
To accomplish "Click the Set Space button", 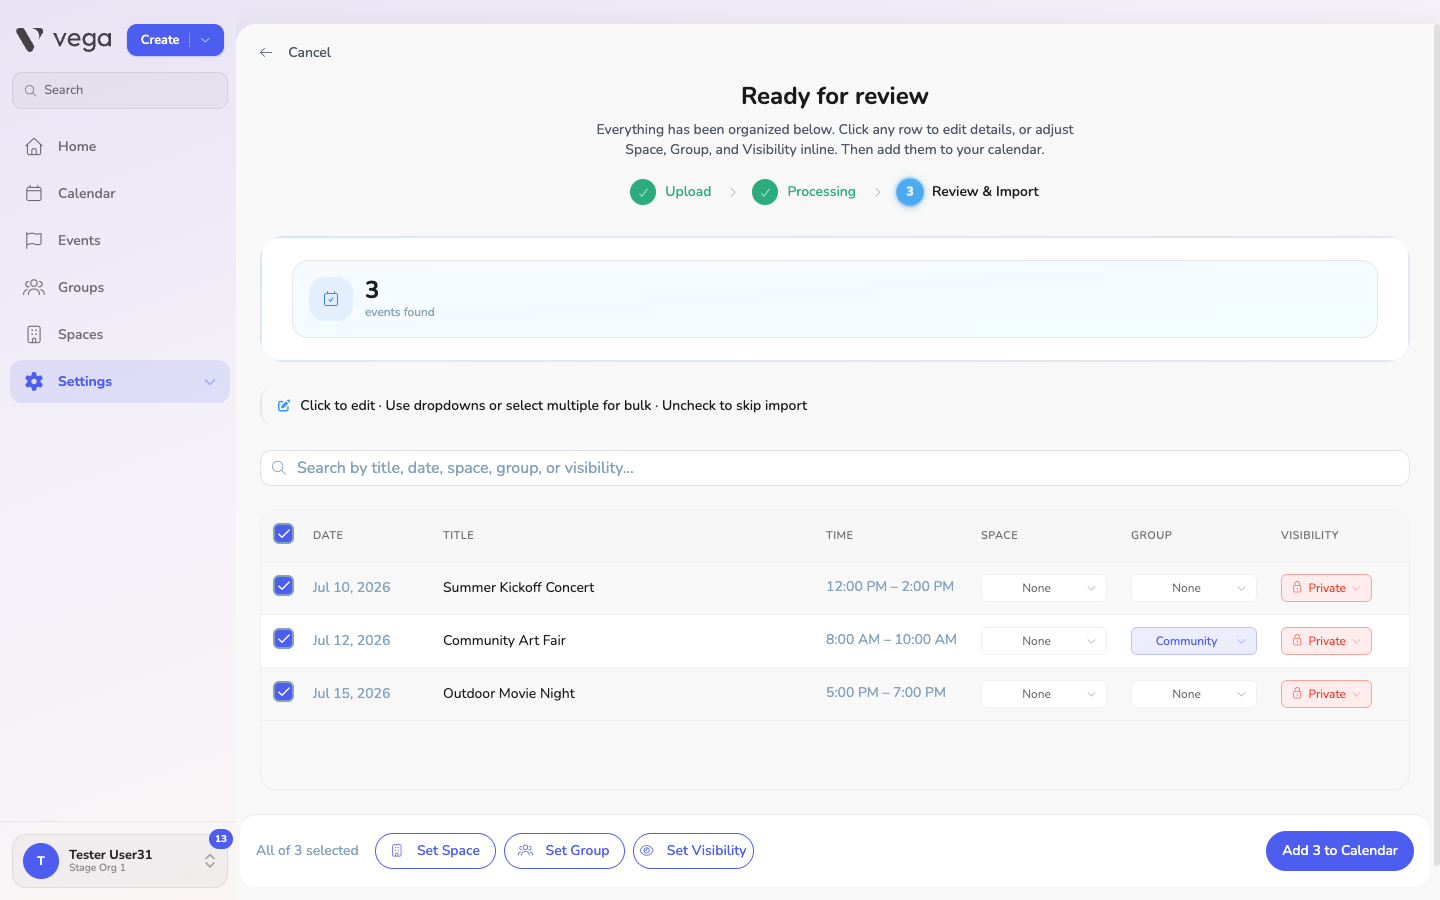I will click(x=435, y=851).
